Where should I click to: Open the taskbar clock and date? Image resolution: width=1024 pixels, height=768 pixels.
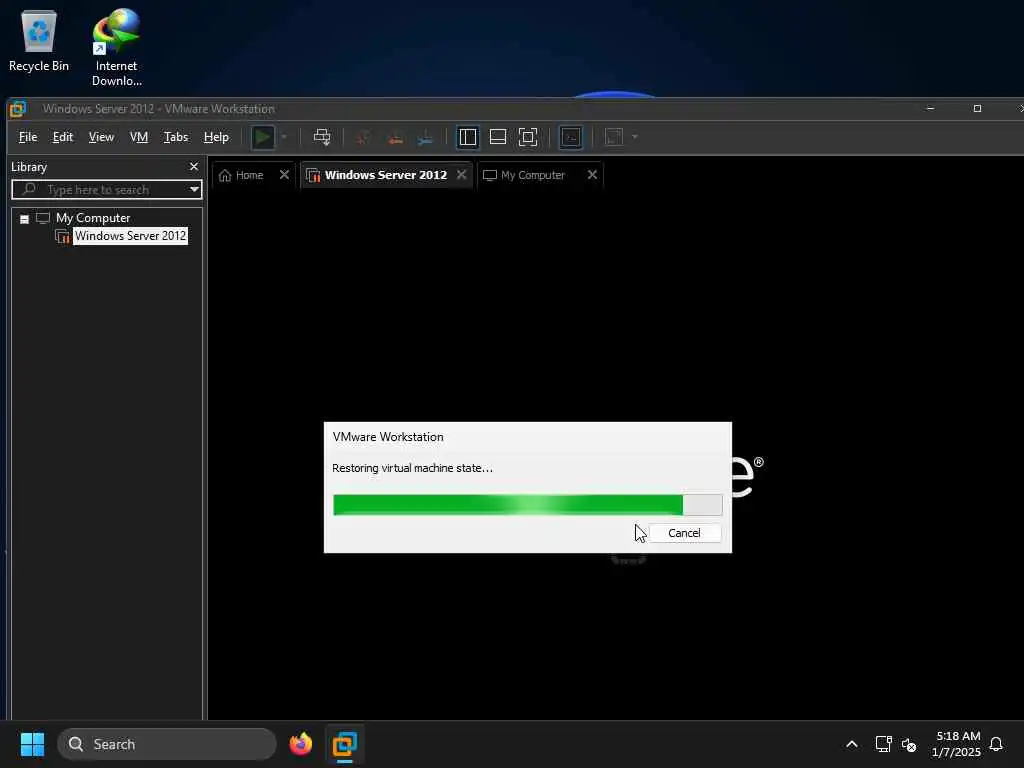tap(956, 744)
